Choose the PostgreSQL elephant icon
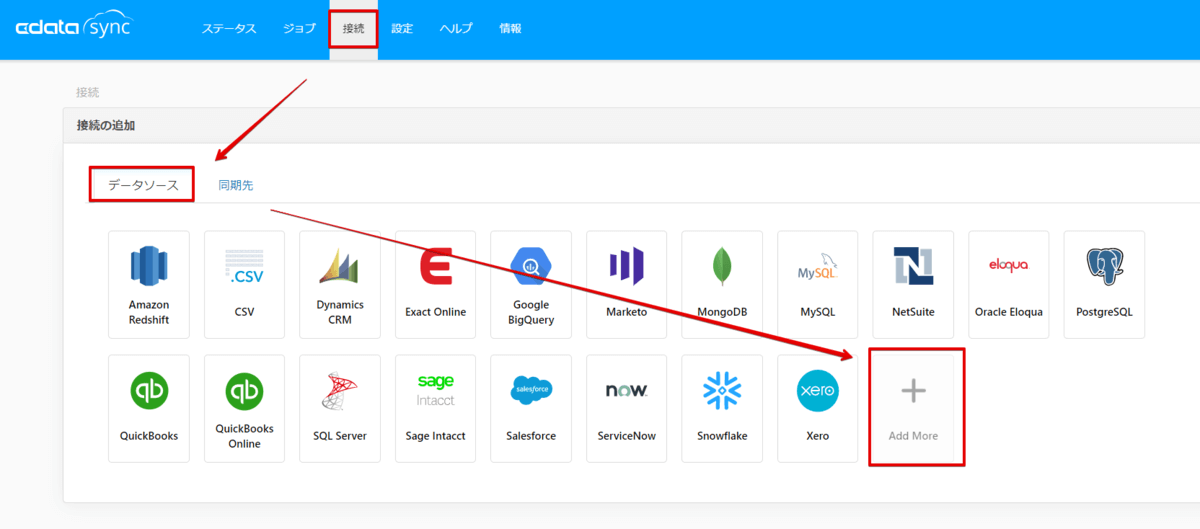Image resolution: width=1200 pixels, height=529 pixels. 1104,267
